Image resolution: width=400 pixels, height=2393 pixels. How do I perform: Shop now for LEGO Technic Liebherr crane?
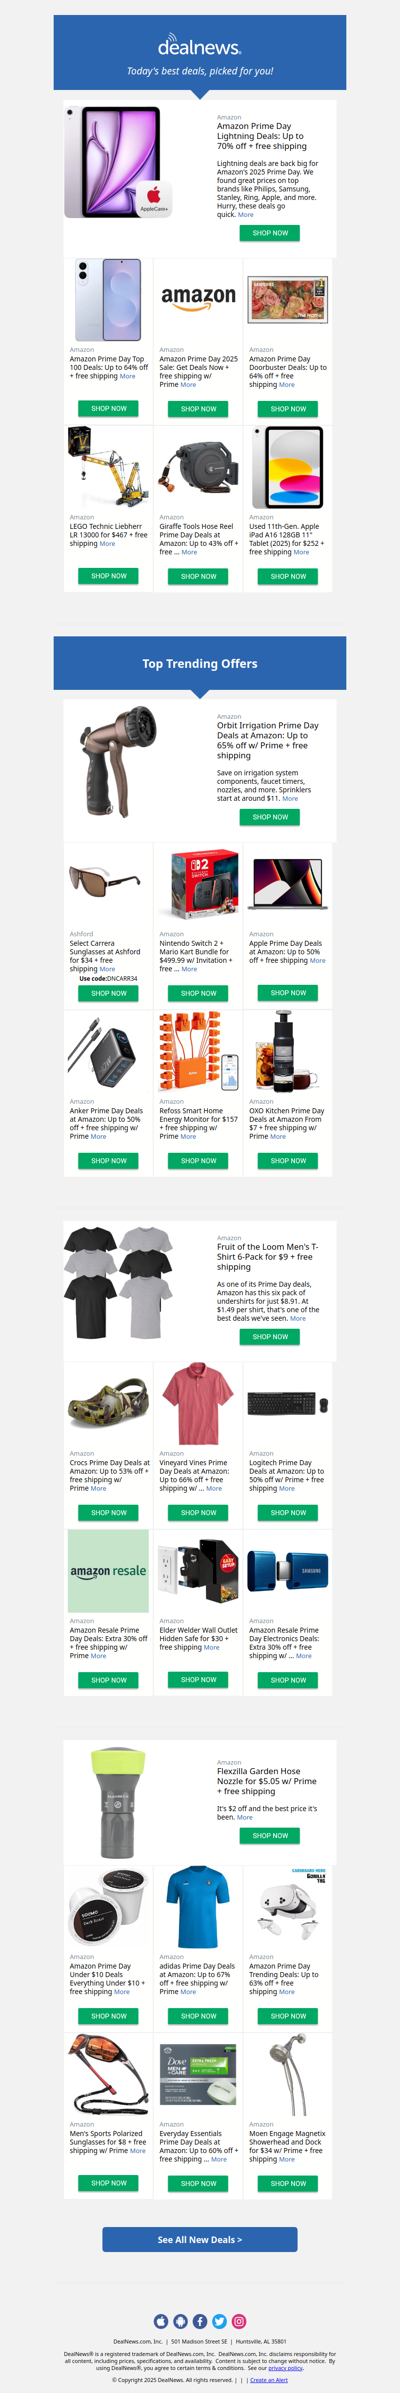(x=109, y=576)
